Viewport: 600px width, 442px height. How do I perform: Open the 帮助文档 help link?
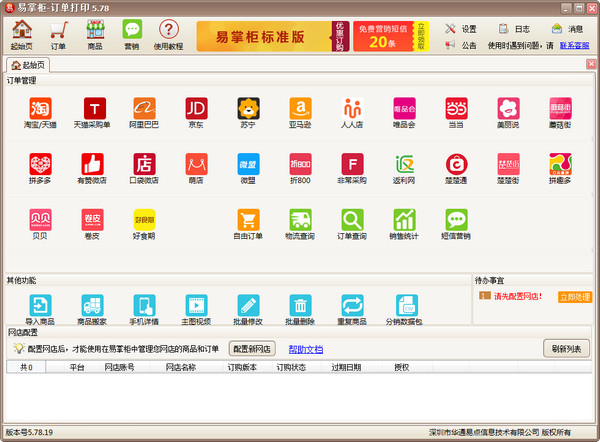coord(305,349)
